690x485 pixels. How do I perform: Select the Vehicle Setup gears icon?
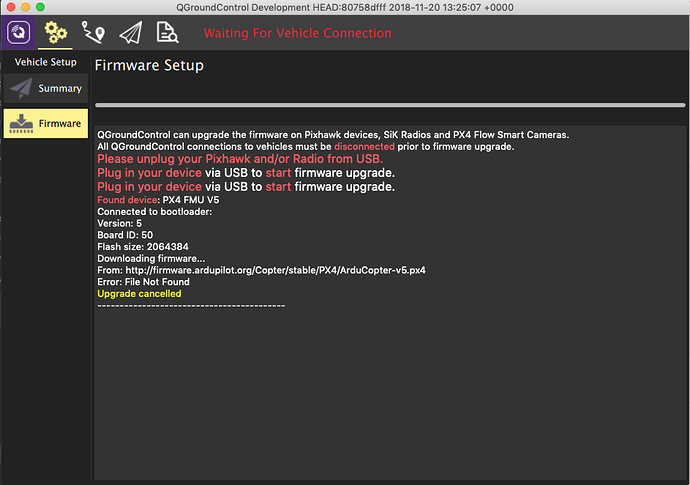tap(55, 33)
